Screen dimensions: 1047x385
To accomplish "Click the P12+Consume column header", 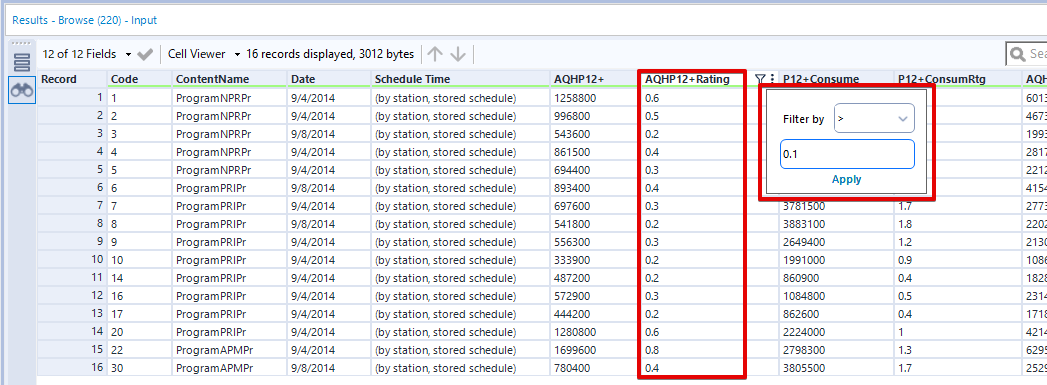I will [x=836, y=79].
